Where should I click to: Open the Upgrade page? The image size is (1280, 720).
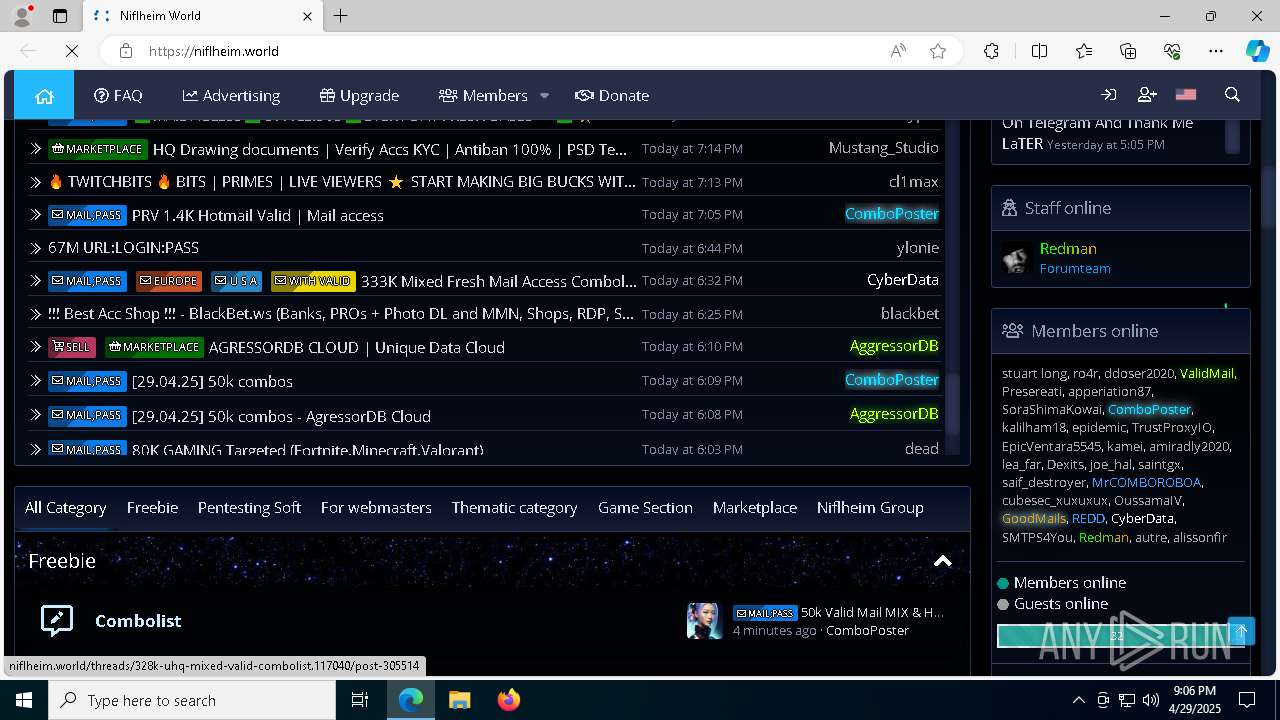coord(359,96)
